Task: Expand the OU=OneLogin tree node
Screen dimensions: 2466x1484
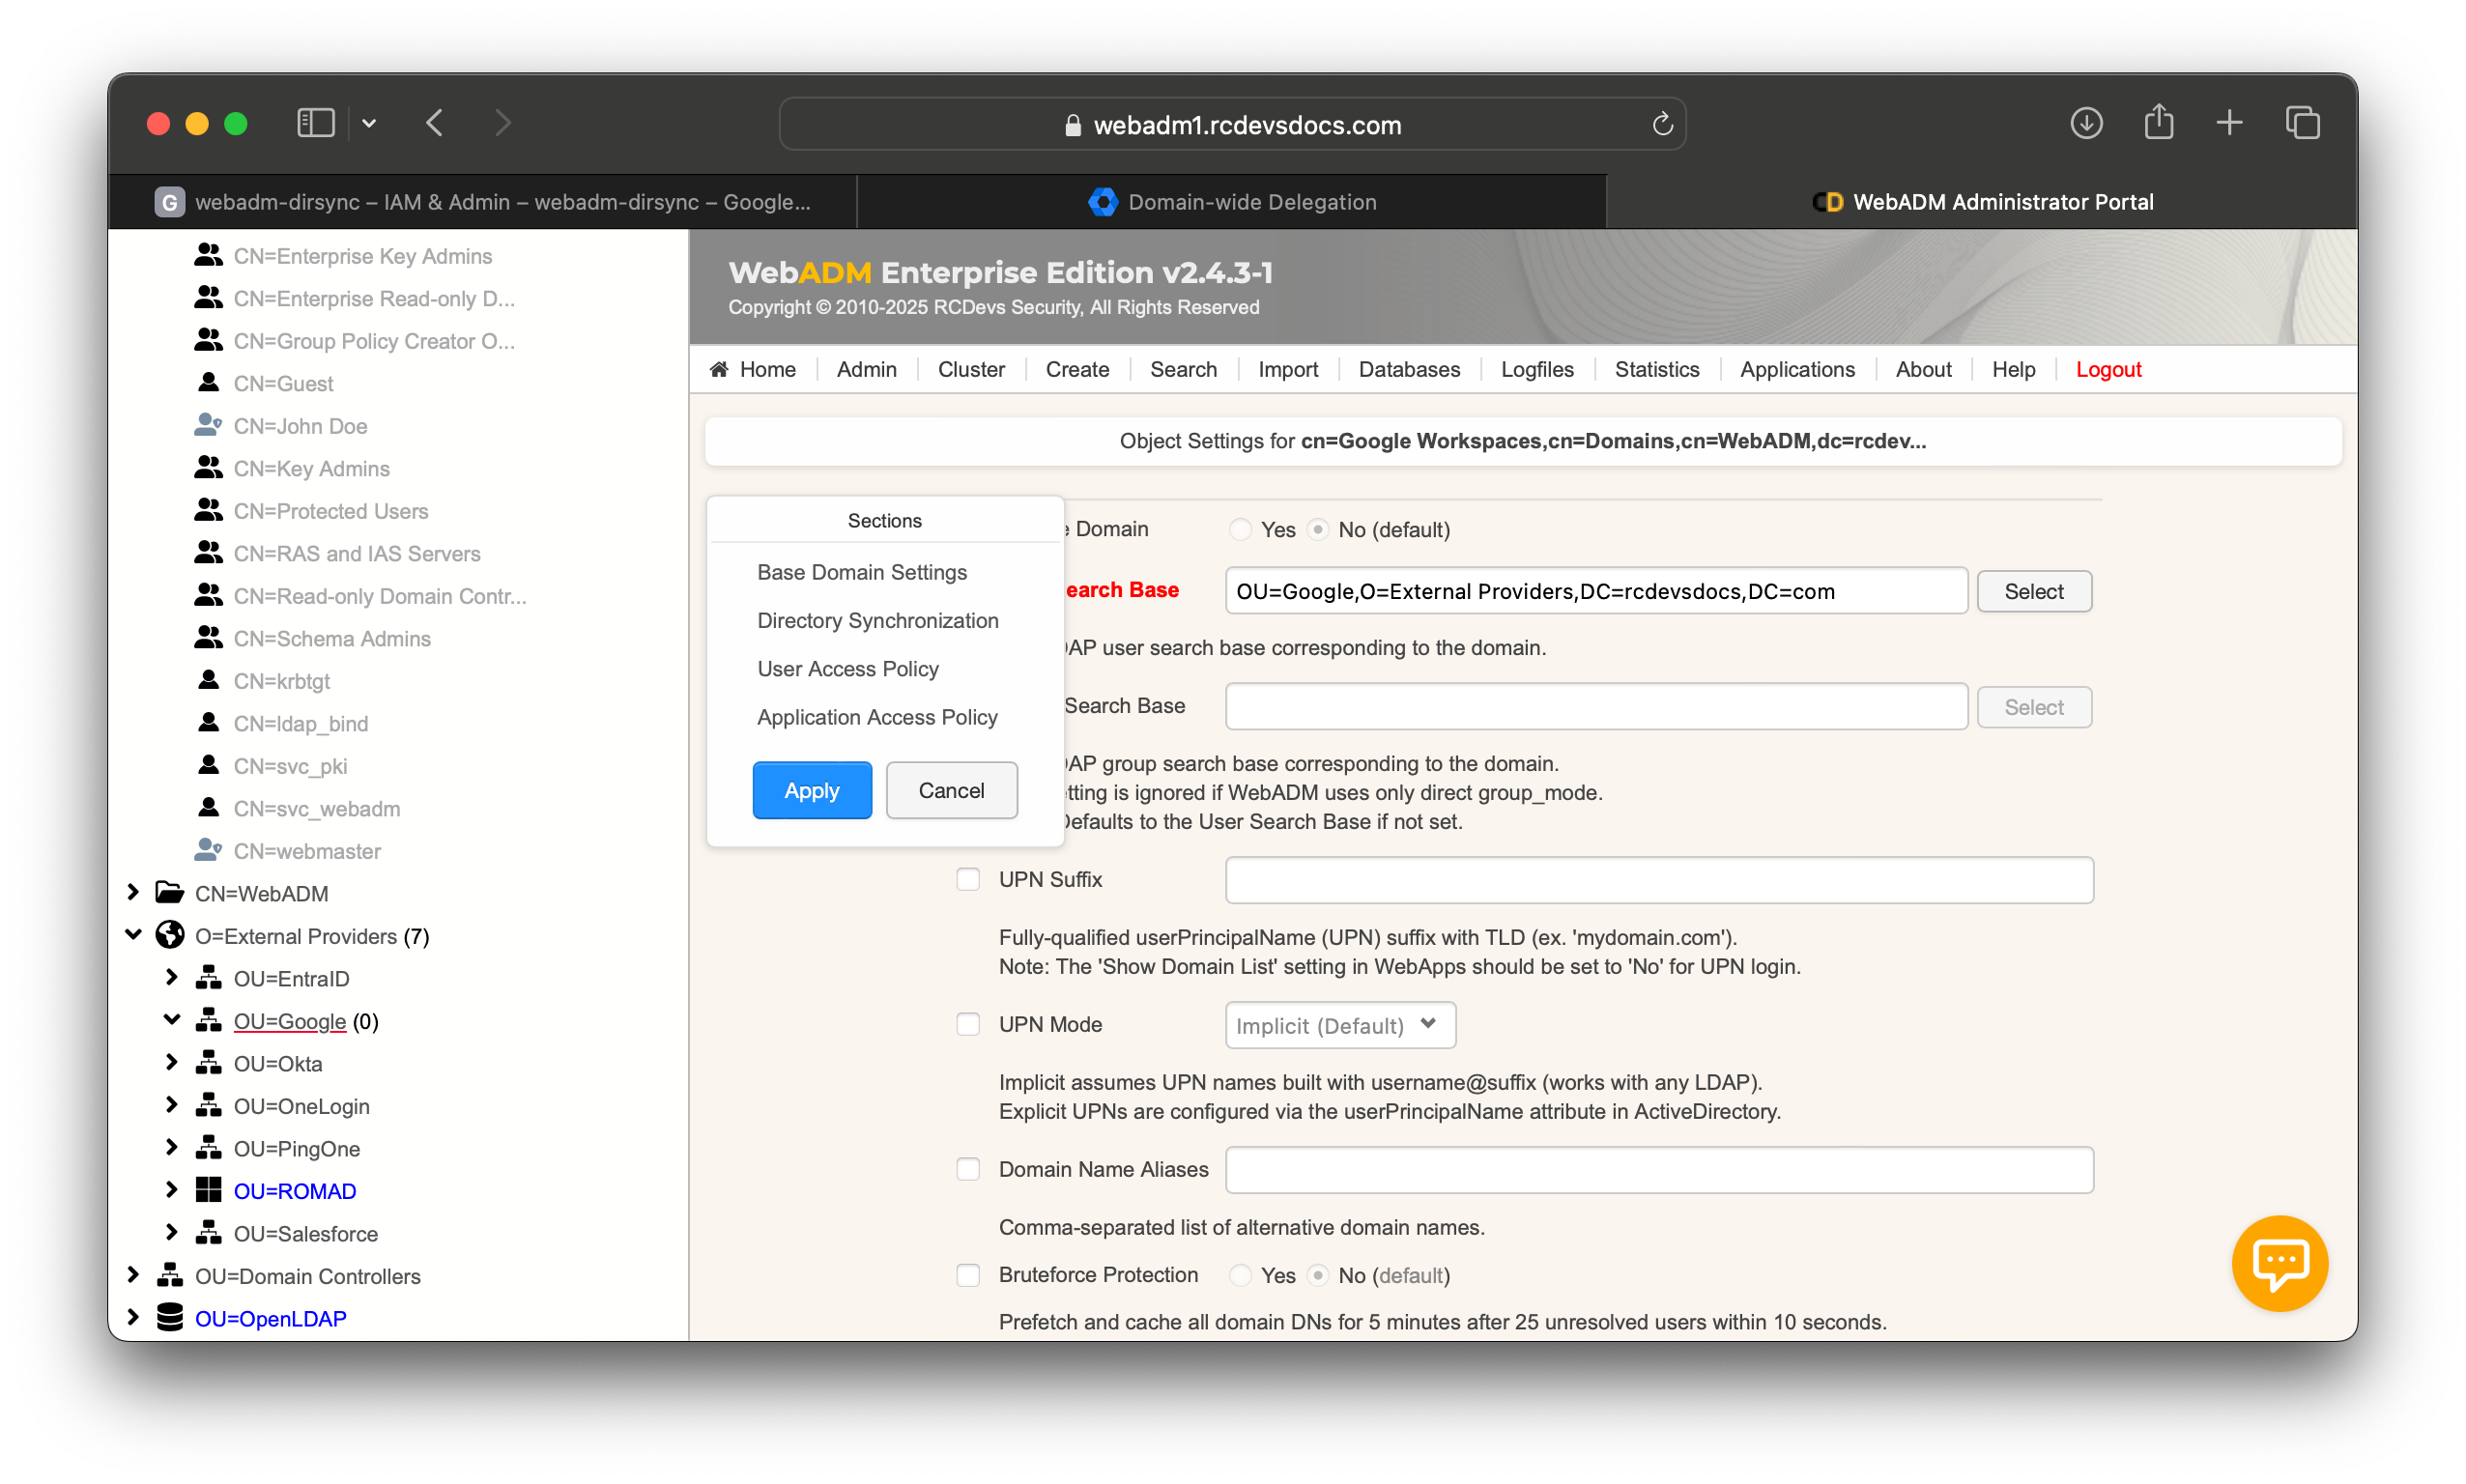Action: (x=171, y=1105)
